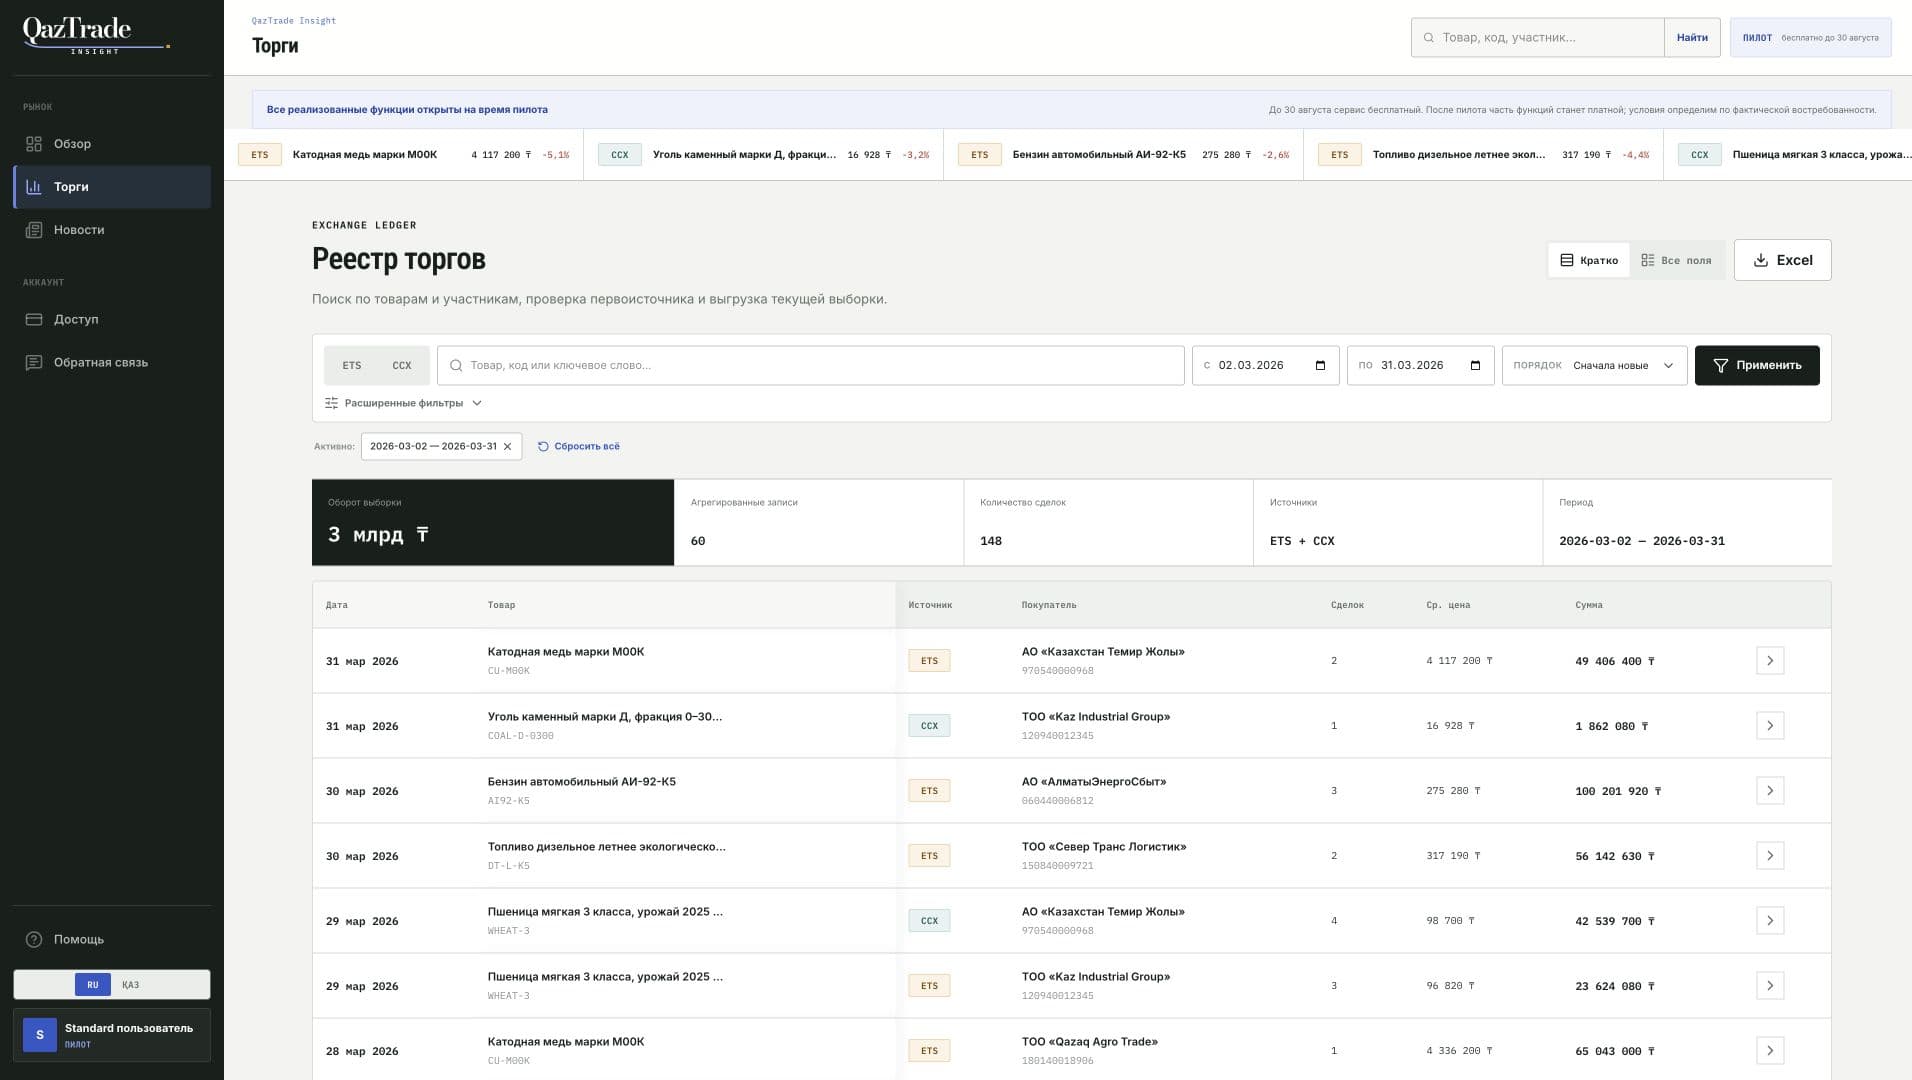Click the Применить filter button

tap(1757, 366)
